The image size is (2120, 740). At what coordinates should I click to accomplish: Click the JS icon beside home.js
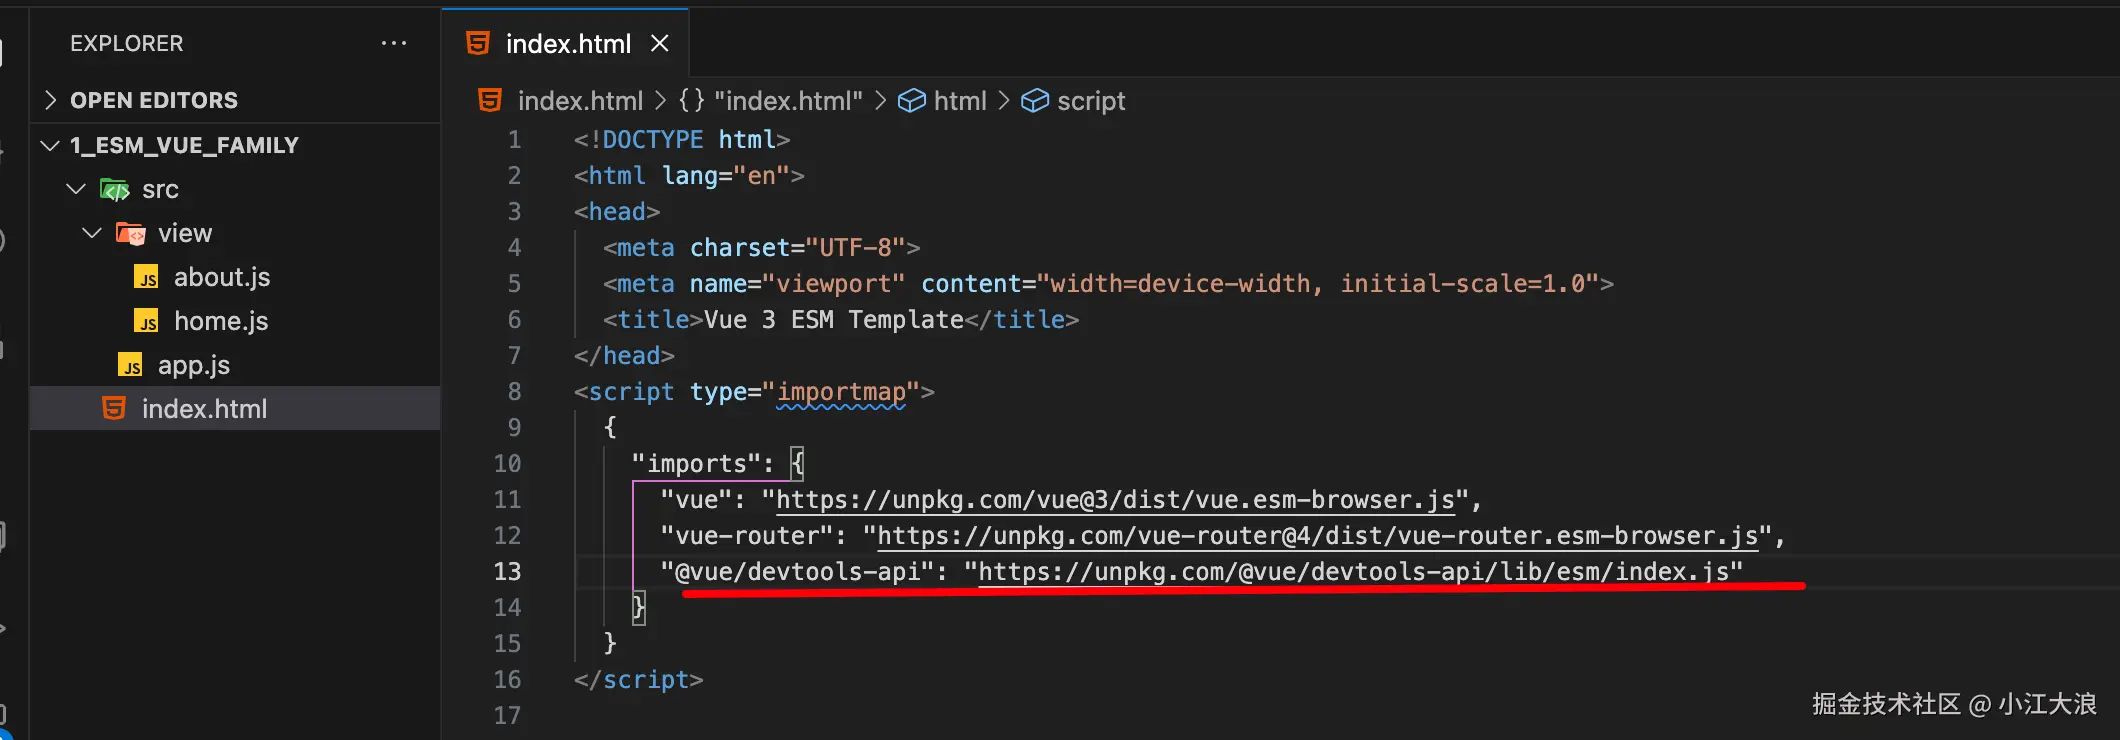tap(146, 321)
